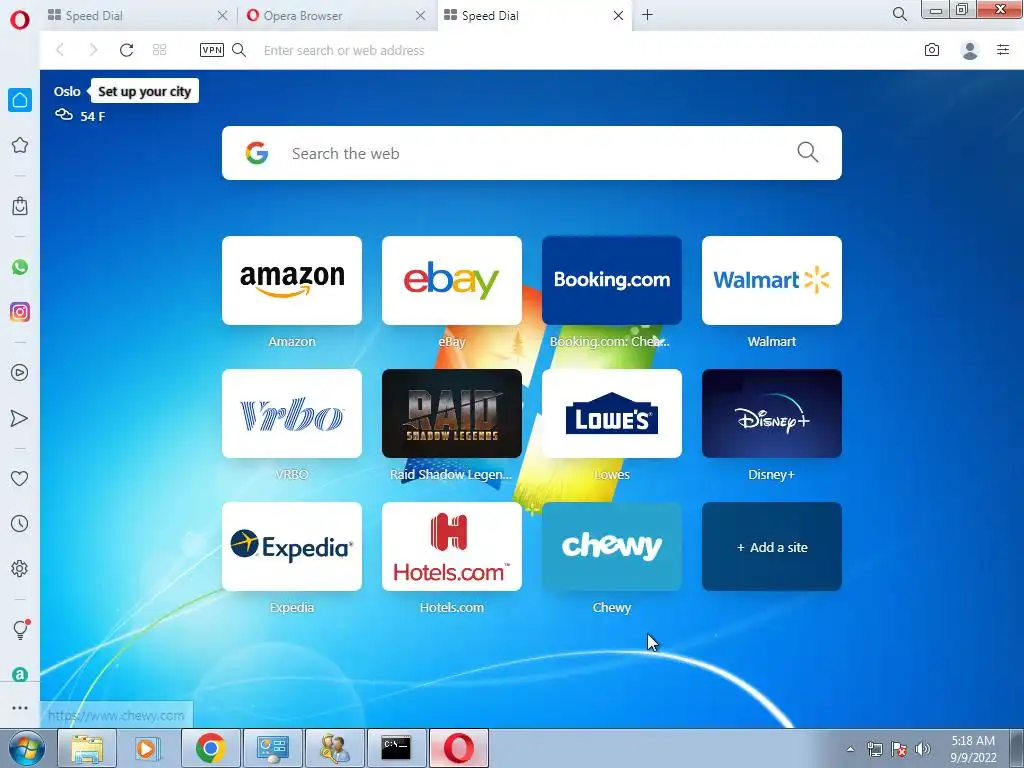The height and width of the screenshot is (768, 1024).
Task: Open Windows Explorer from the taskbar
Action: coord(87,748)
